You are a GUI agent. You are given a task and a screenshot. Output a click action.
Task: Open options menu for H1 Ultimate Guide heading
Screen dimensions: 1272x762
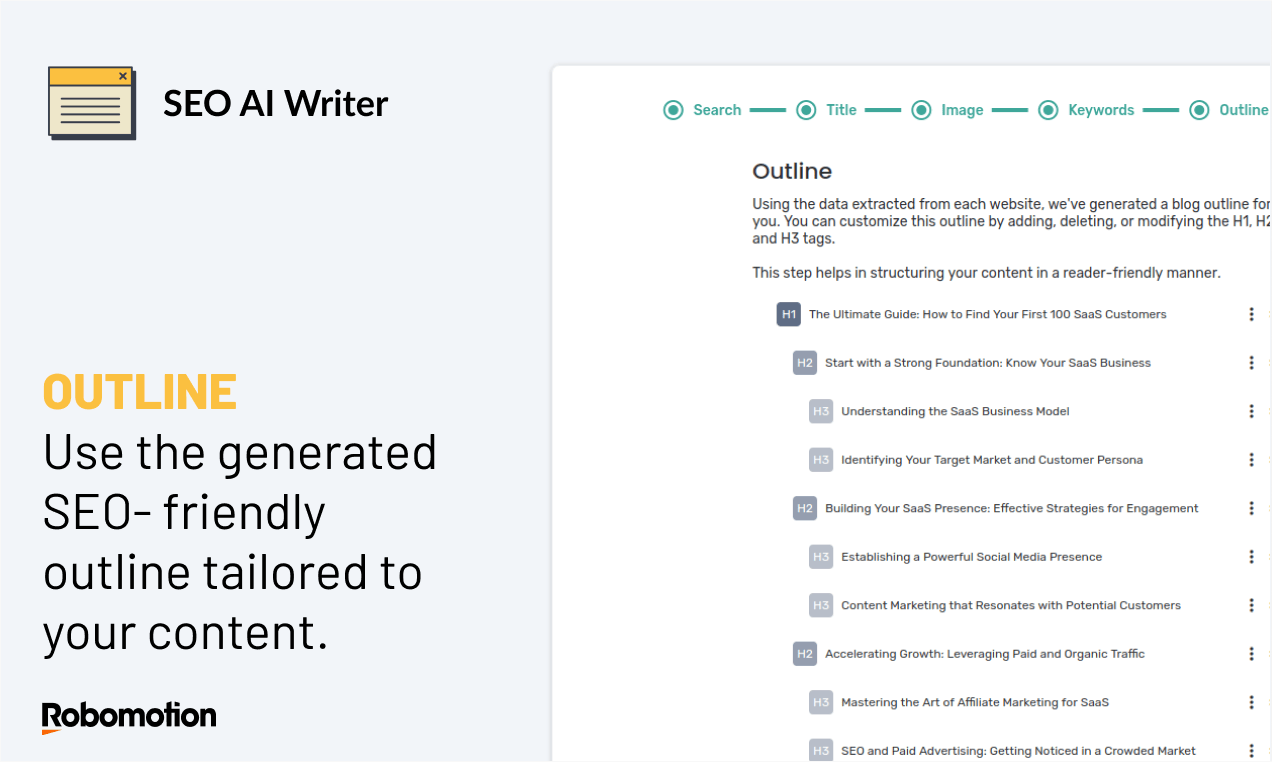tap(1251, 314)
